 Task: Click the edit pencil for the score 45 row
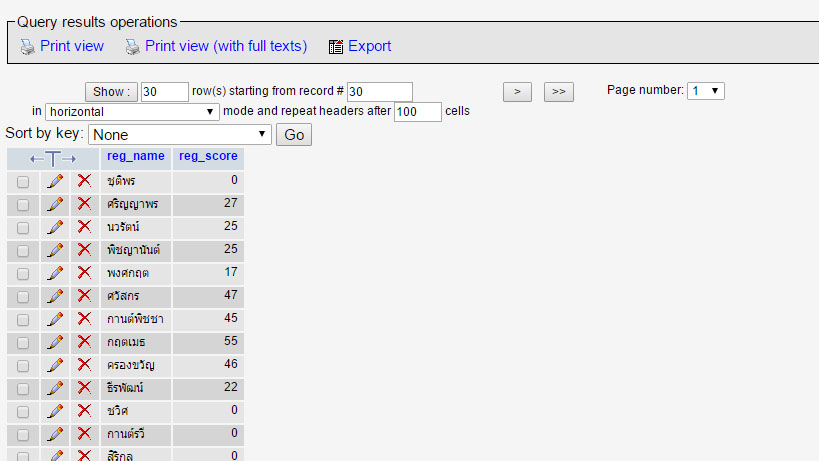click(55, 319)
